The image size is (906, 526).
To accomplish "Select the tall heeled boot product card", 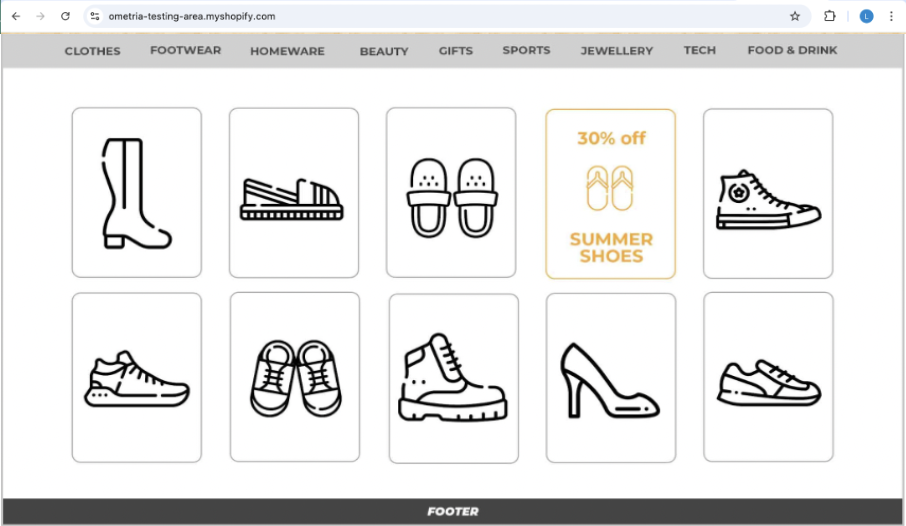I will pos(137,192).
